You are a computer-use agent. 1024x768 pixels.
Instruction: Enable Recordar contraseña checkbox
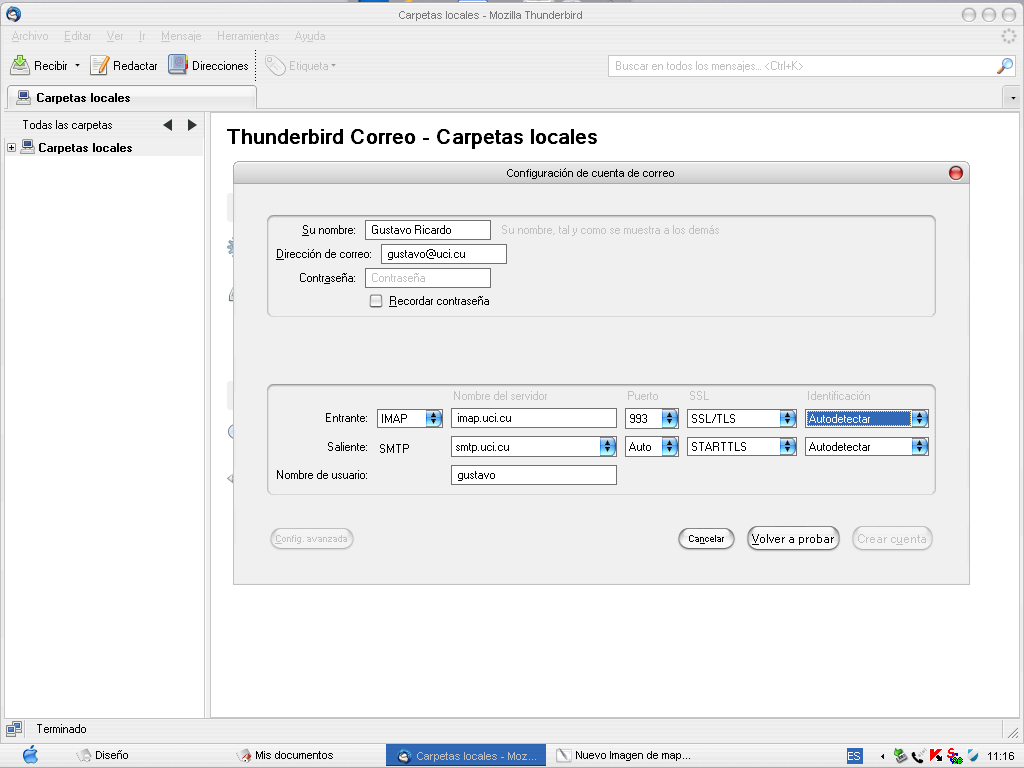click(x=376, y=301)
